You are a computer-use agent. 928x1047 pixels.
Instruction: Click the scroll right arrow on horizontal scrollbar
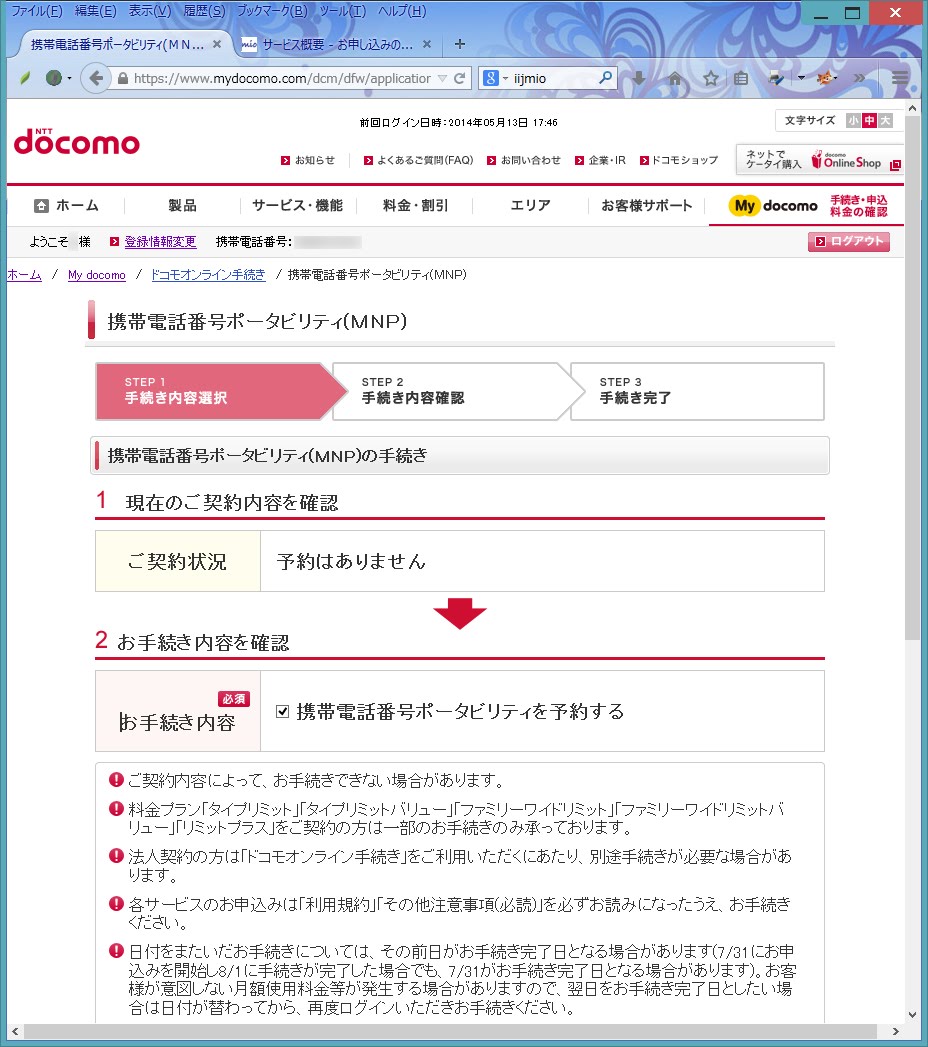point(896,1032)
